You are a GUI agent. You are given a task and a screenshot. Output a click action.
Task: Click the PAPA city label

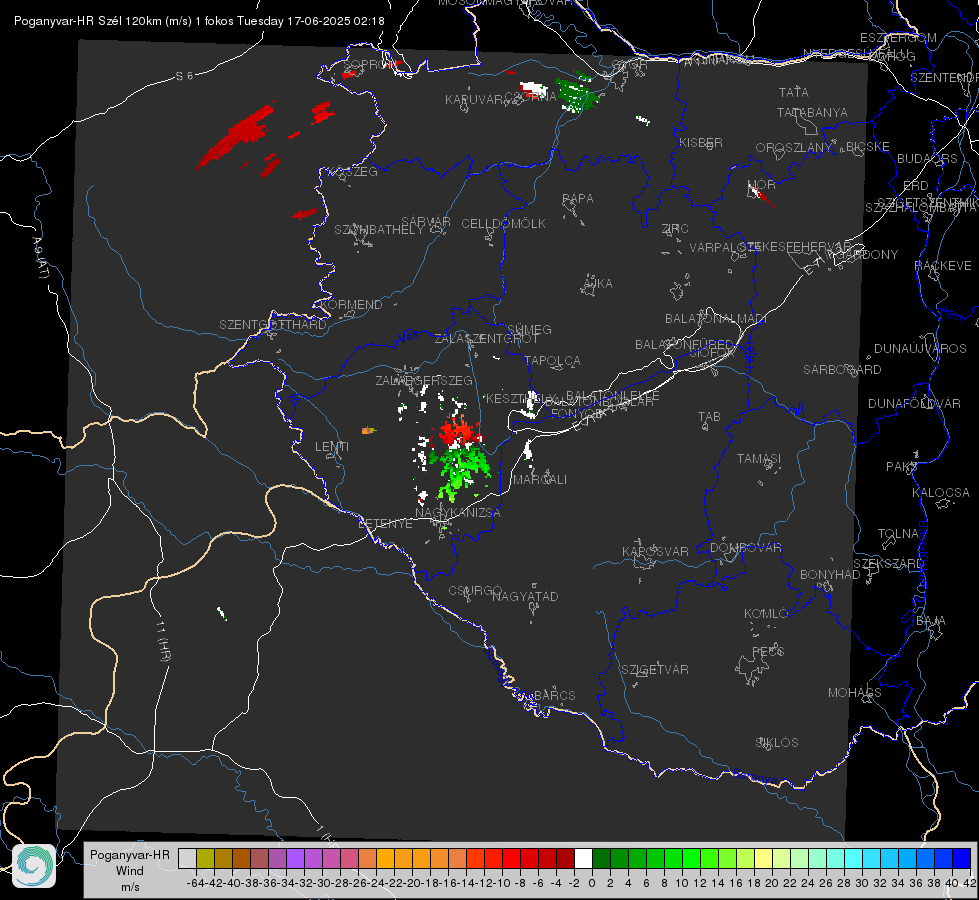[578, 199]
